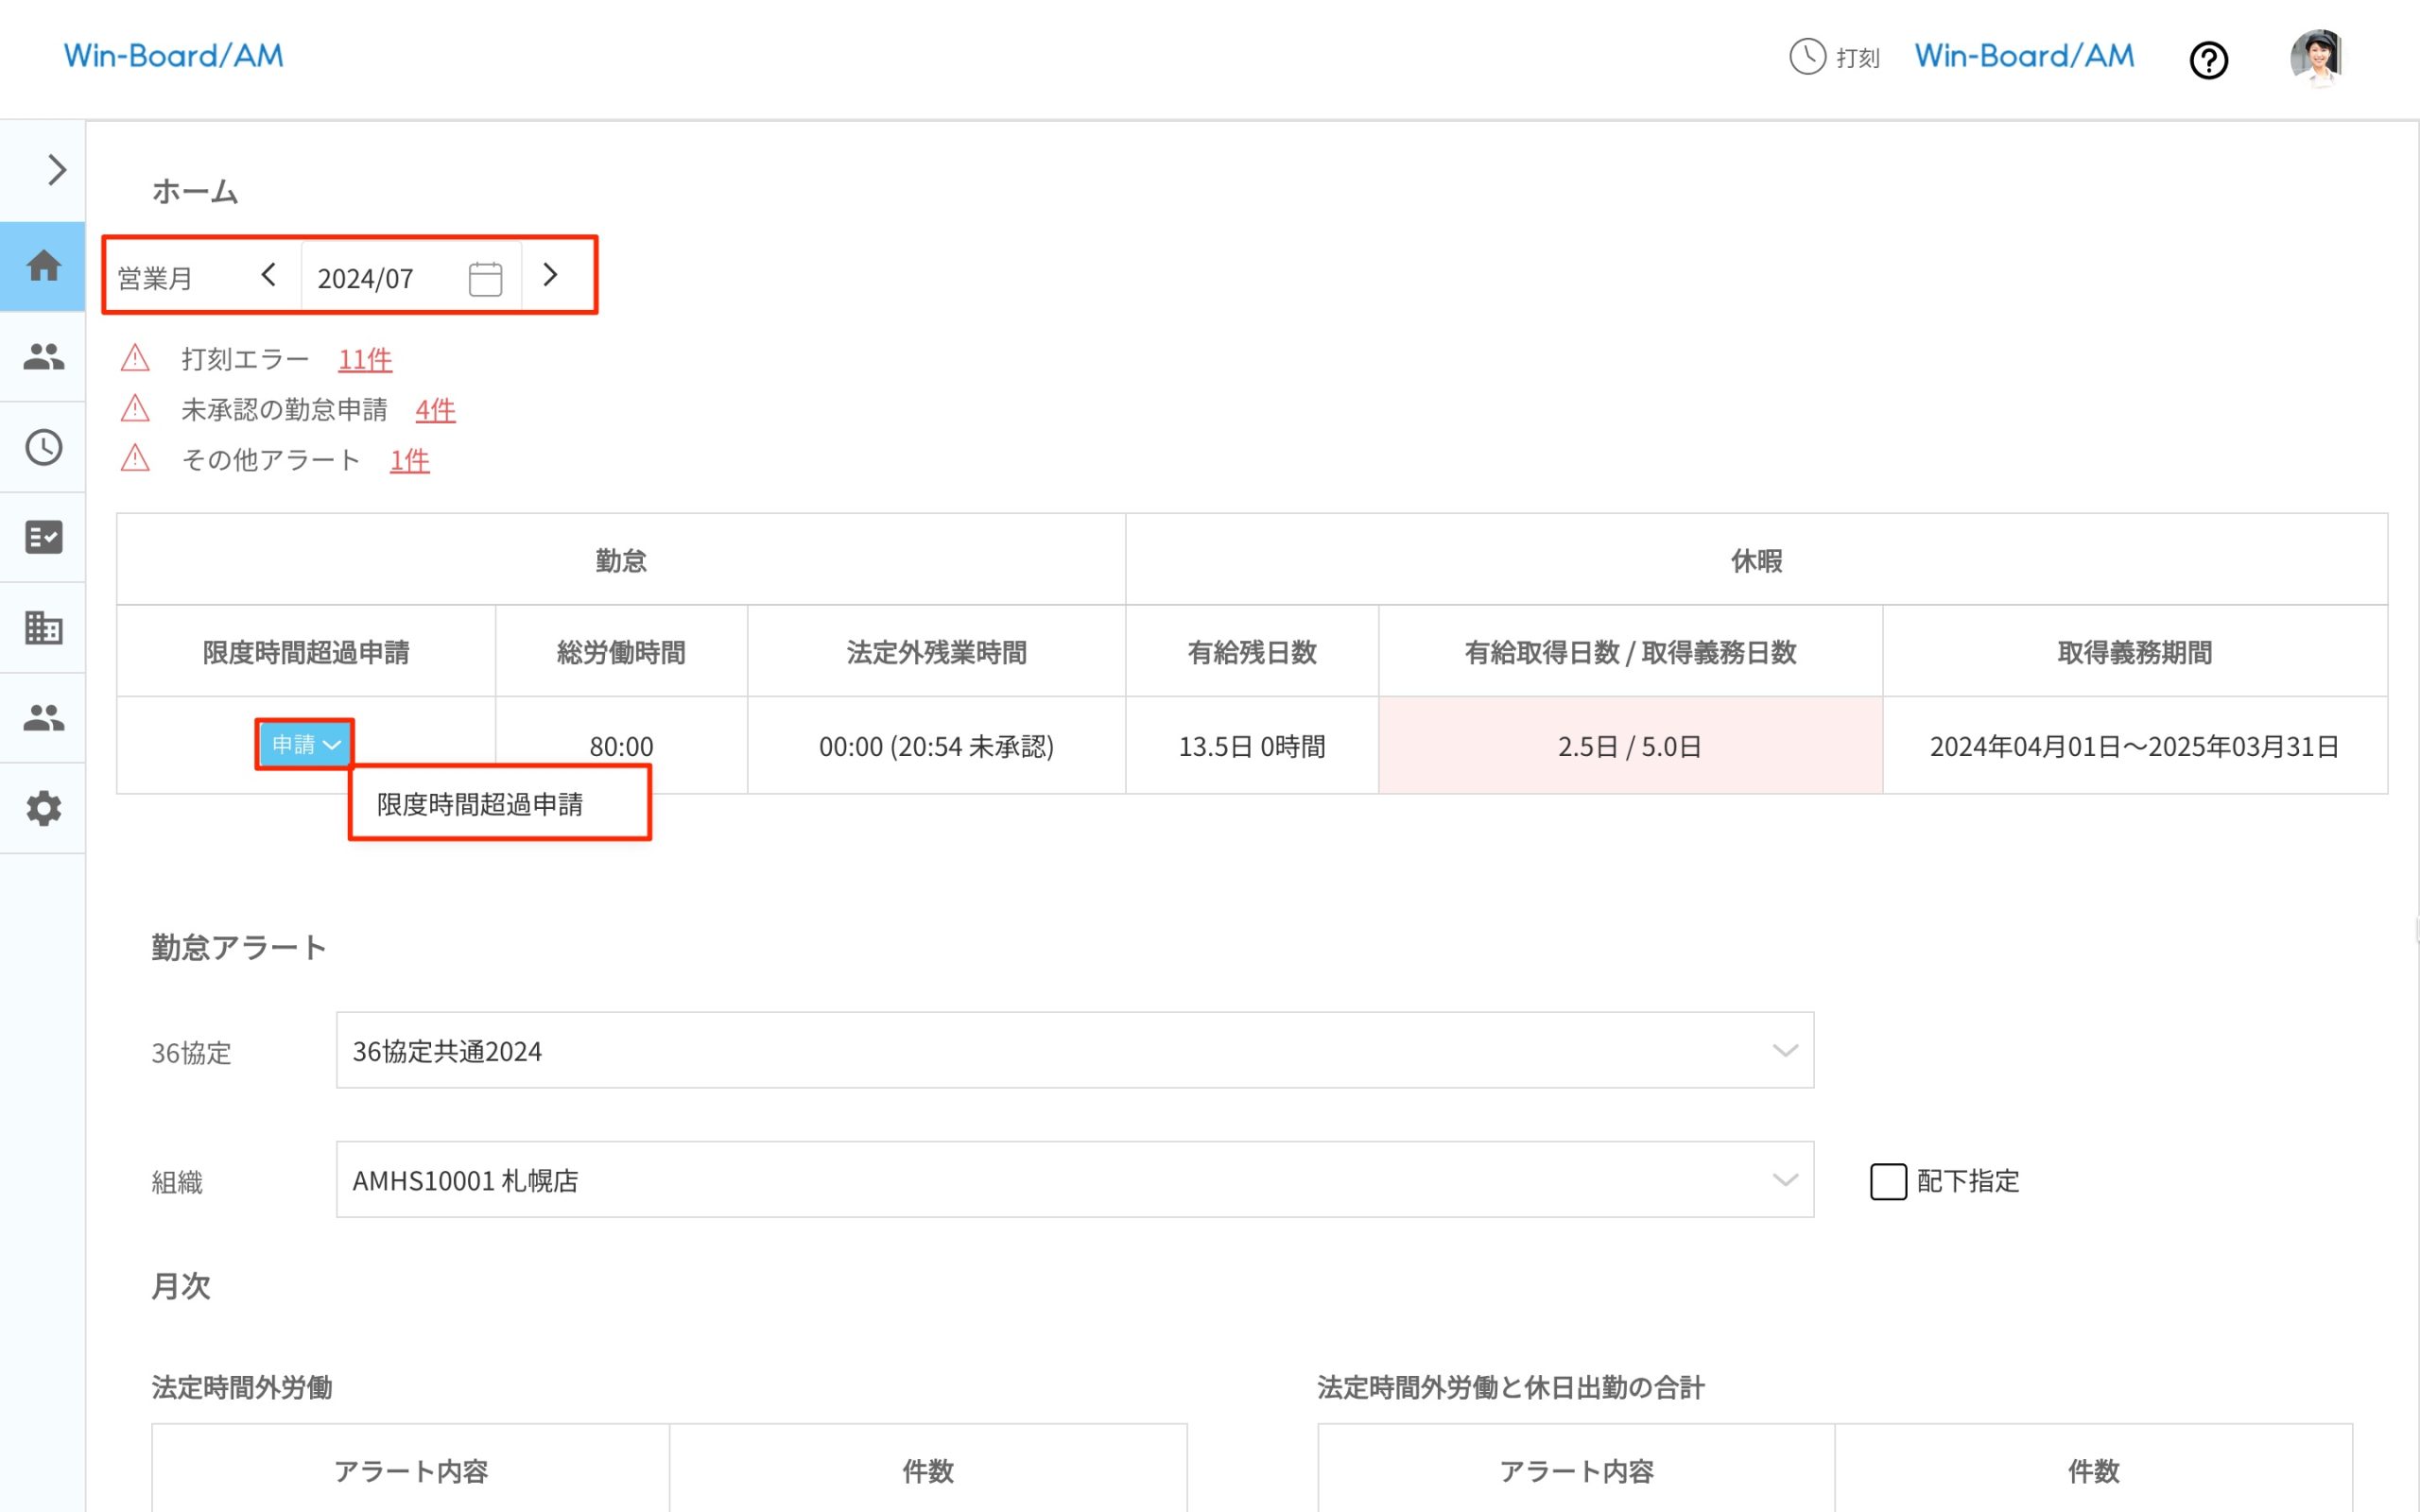Click the home icon in the sidebar

click(x=43, y=266)
